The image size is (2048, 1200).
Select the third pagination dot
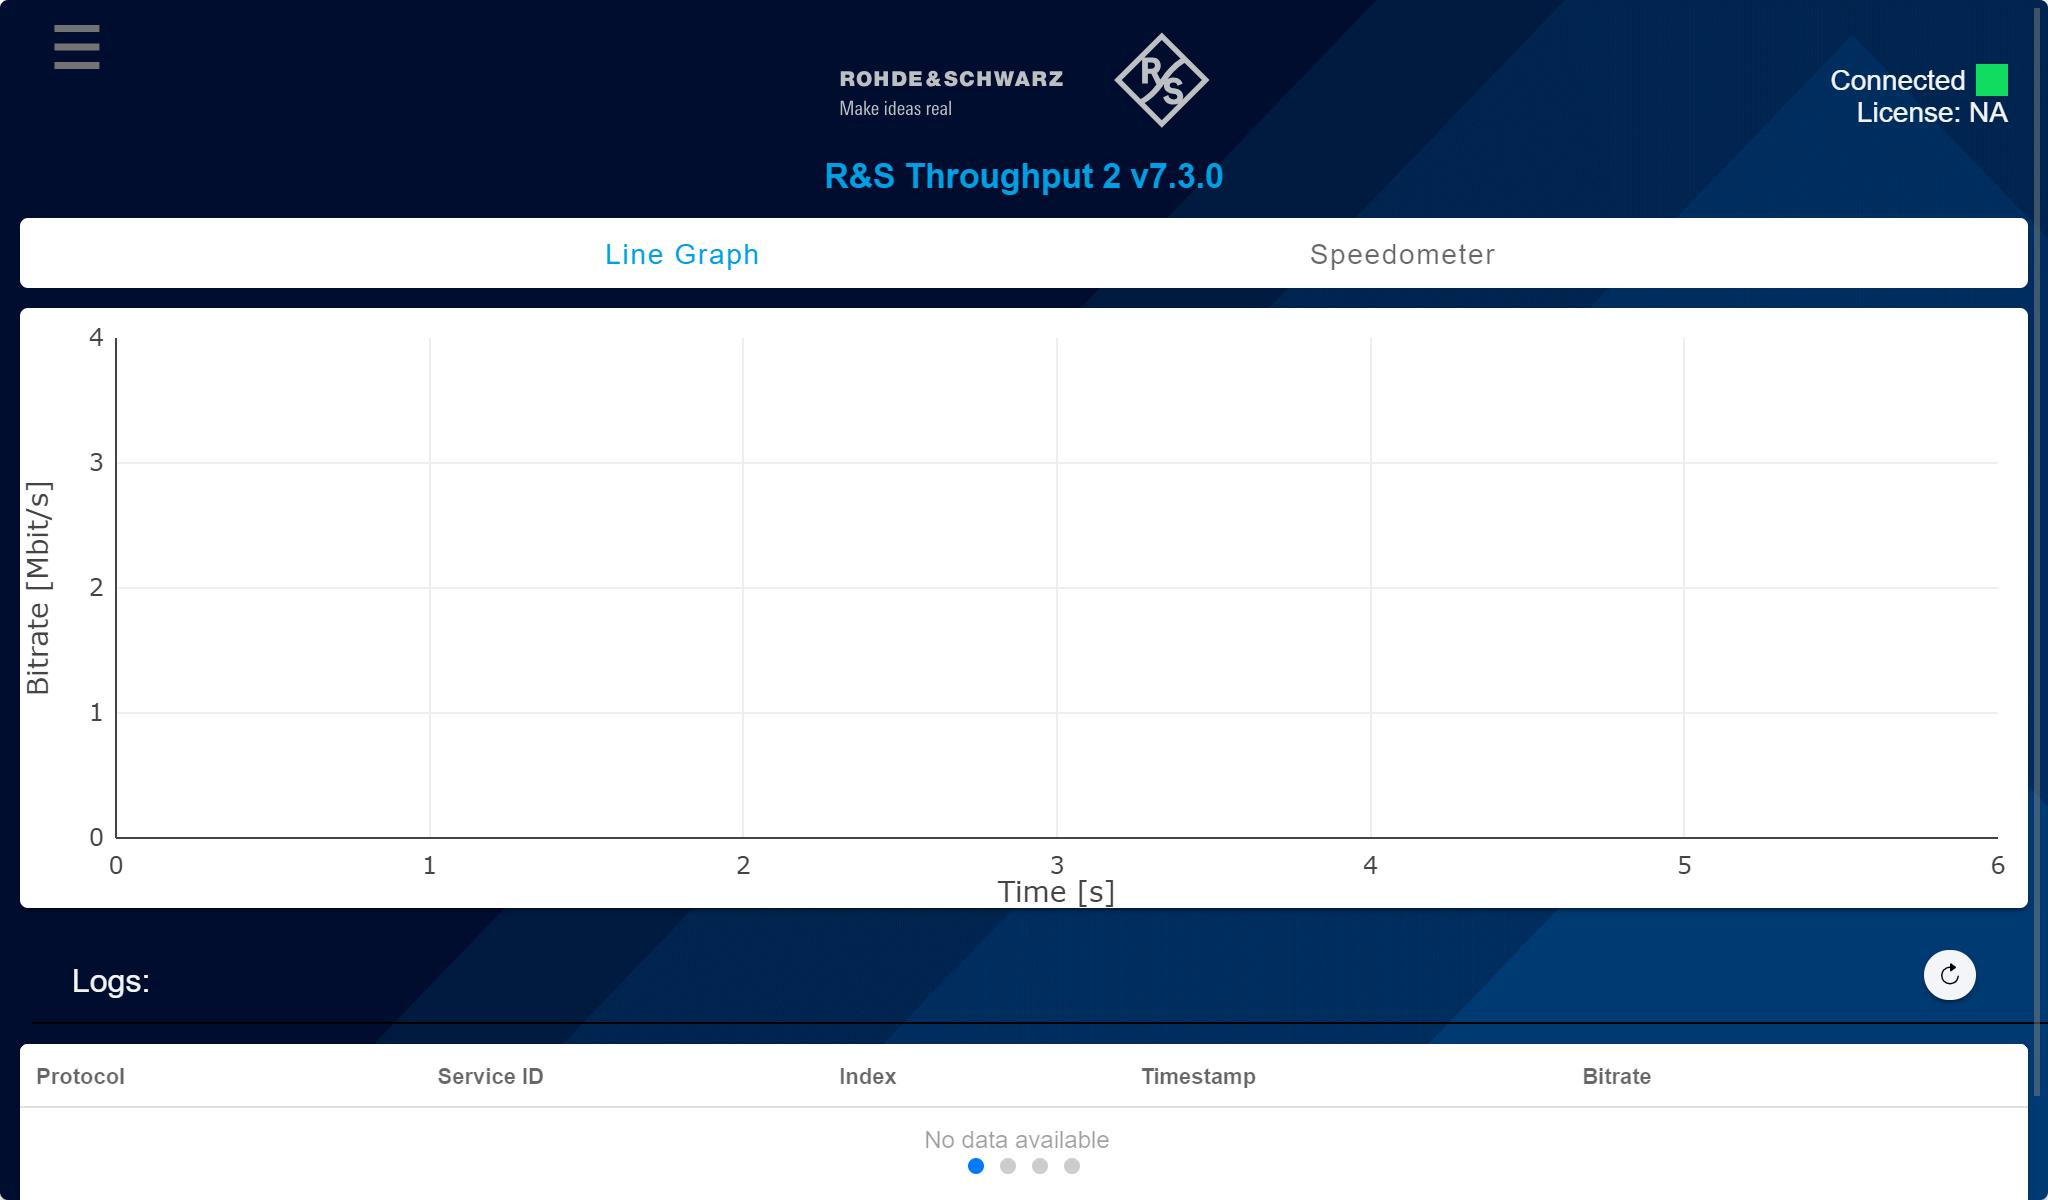click(1040, 1166)
